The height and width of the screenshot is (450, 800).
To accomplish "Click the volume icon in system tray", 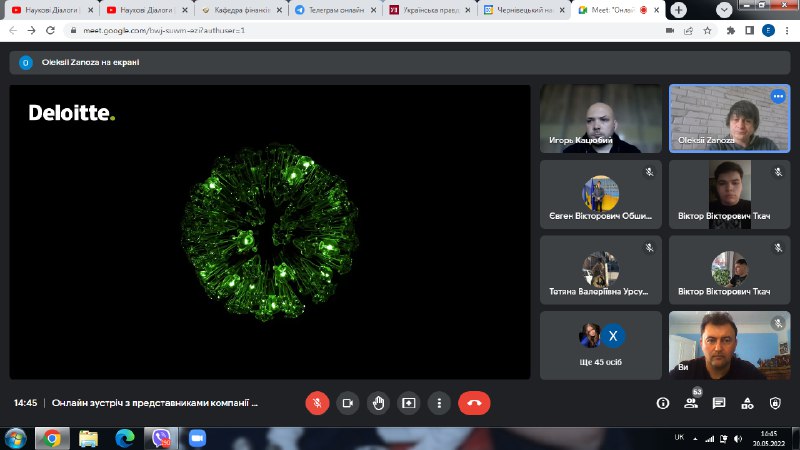I will 738,438.
